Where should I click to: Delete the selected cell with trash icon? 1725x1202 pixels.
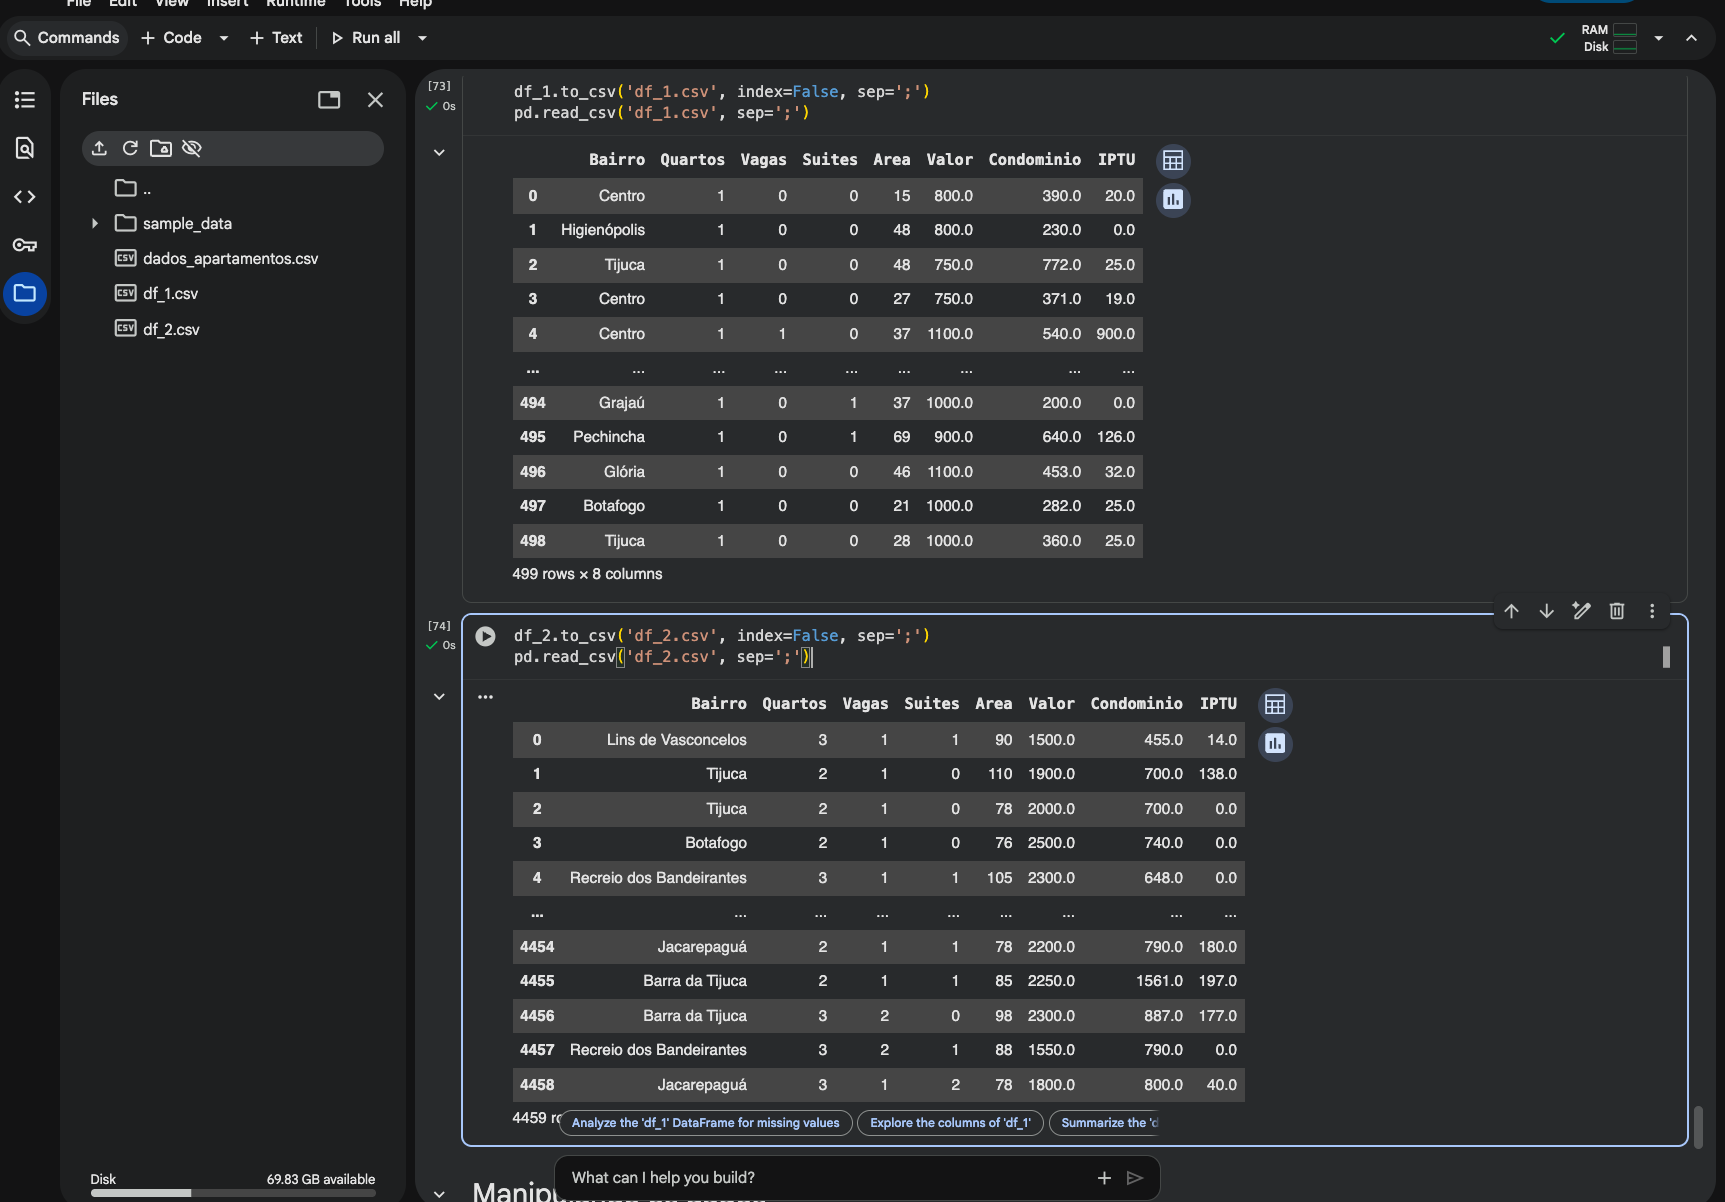pyautogui.click(x=1616, y=611)
